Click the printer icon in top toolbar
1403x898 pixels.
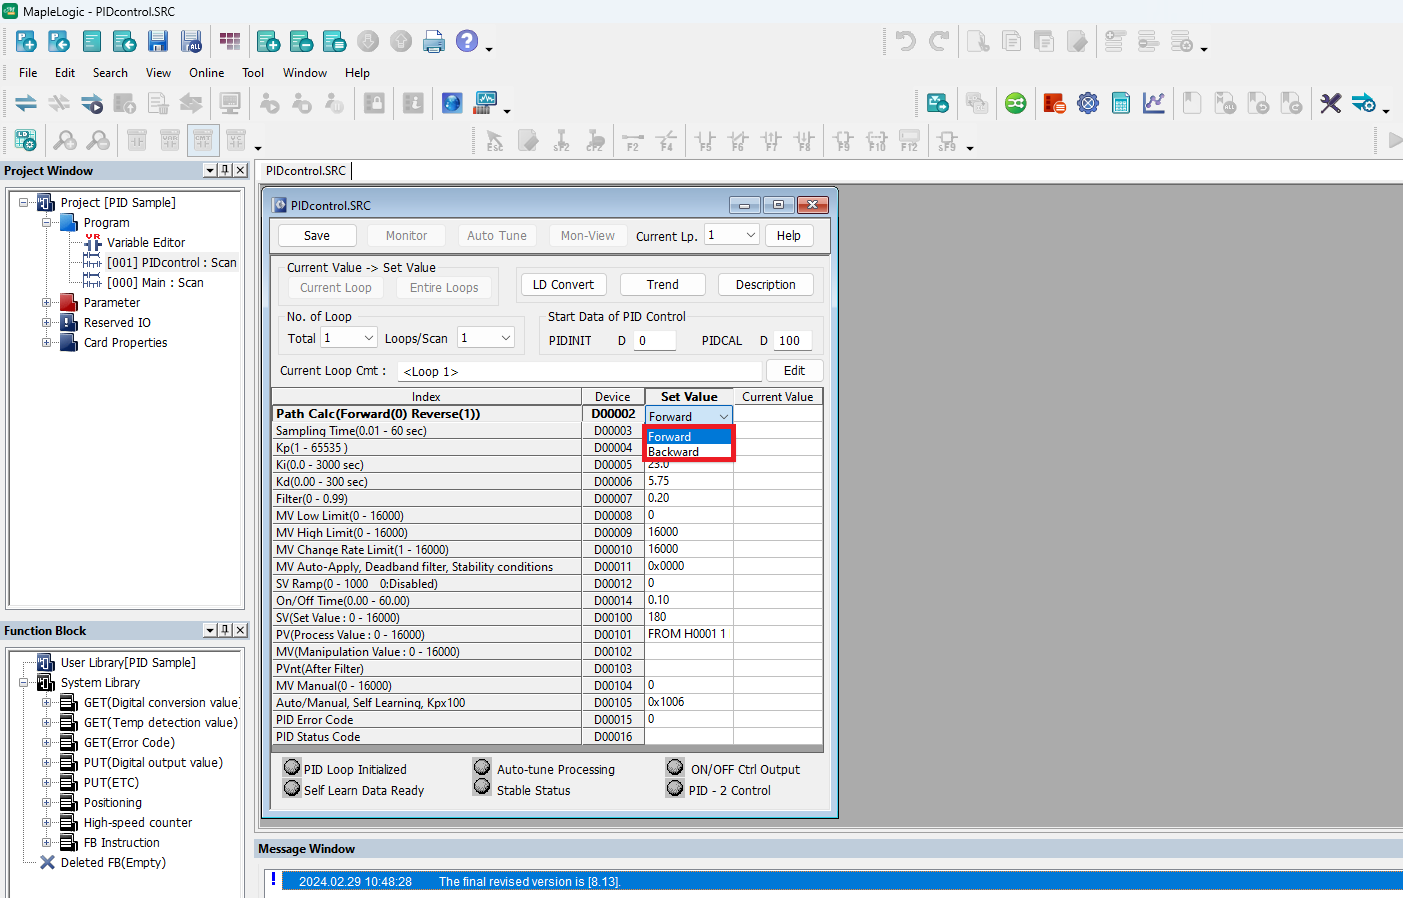coord(433,41)
